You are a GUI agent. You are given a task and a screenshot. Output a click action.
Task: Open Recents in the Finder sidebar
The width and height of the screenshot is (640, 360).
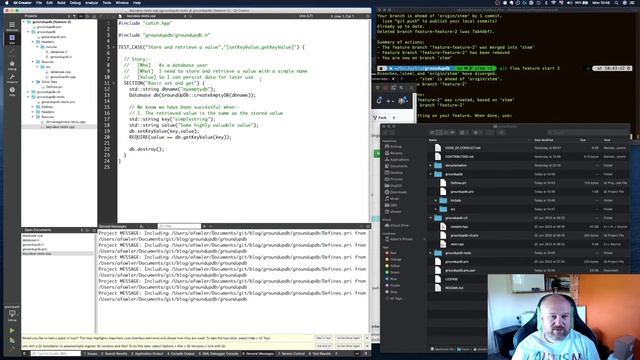click(396, 153)
